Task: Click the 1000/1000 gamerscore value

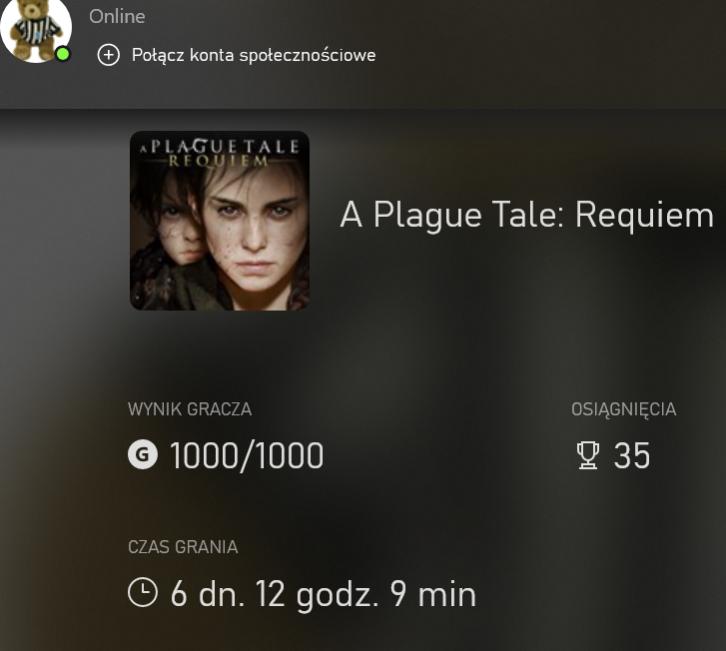Action: click(x=246, y=456)
